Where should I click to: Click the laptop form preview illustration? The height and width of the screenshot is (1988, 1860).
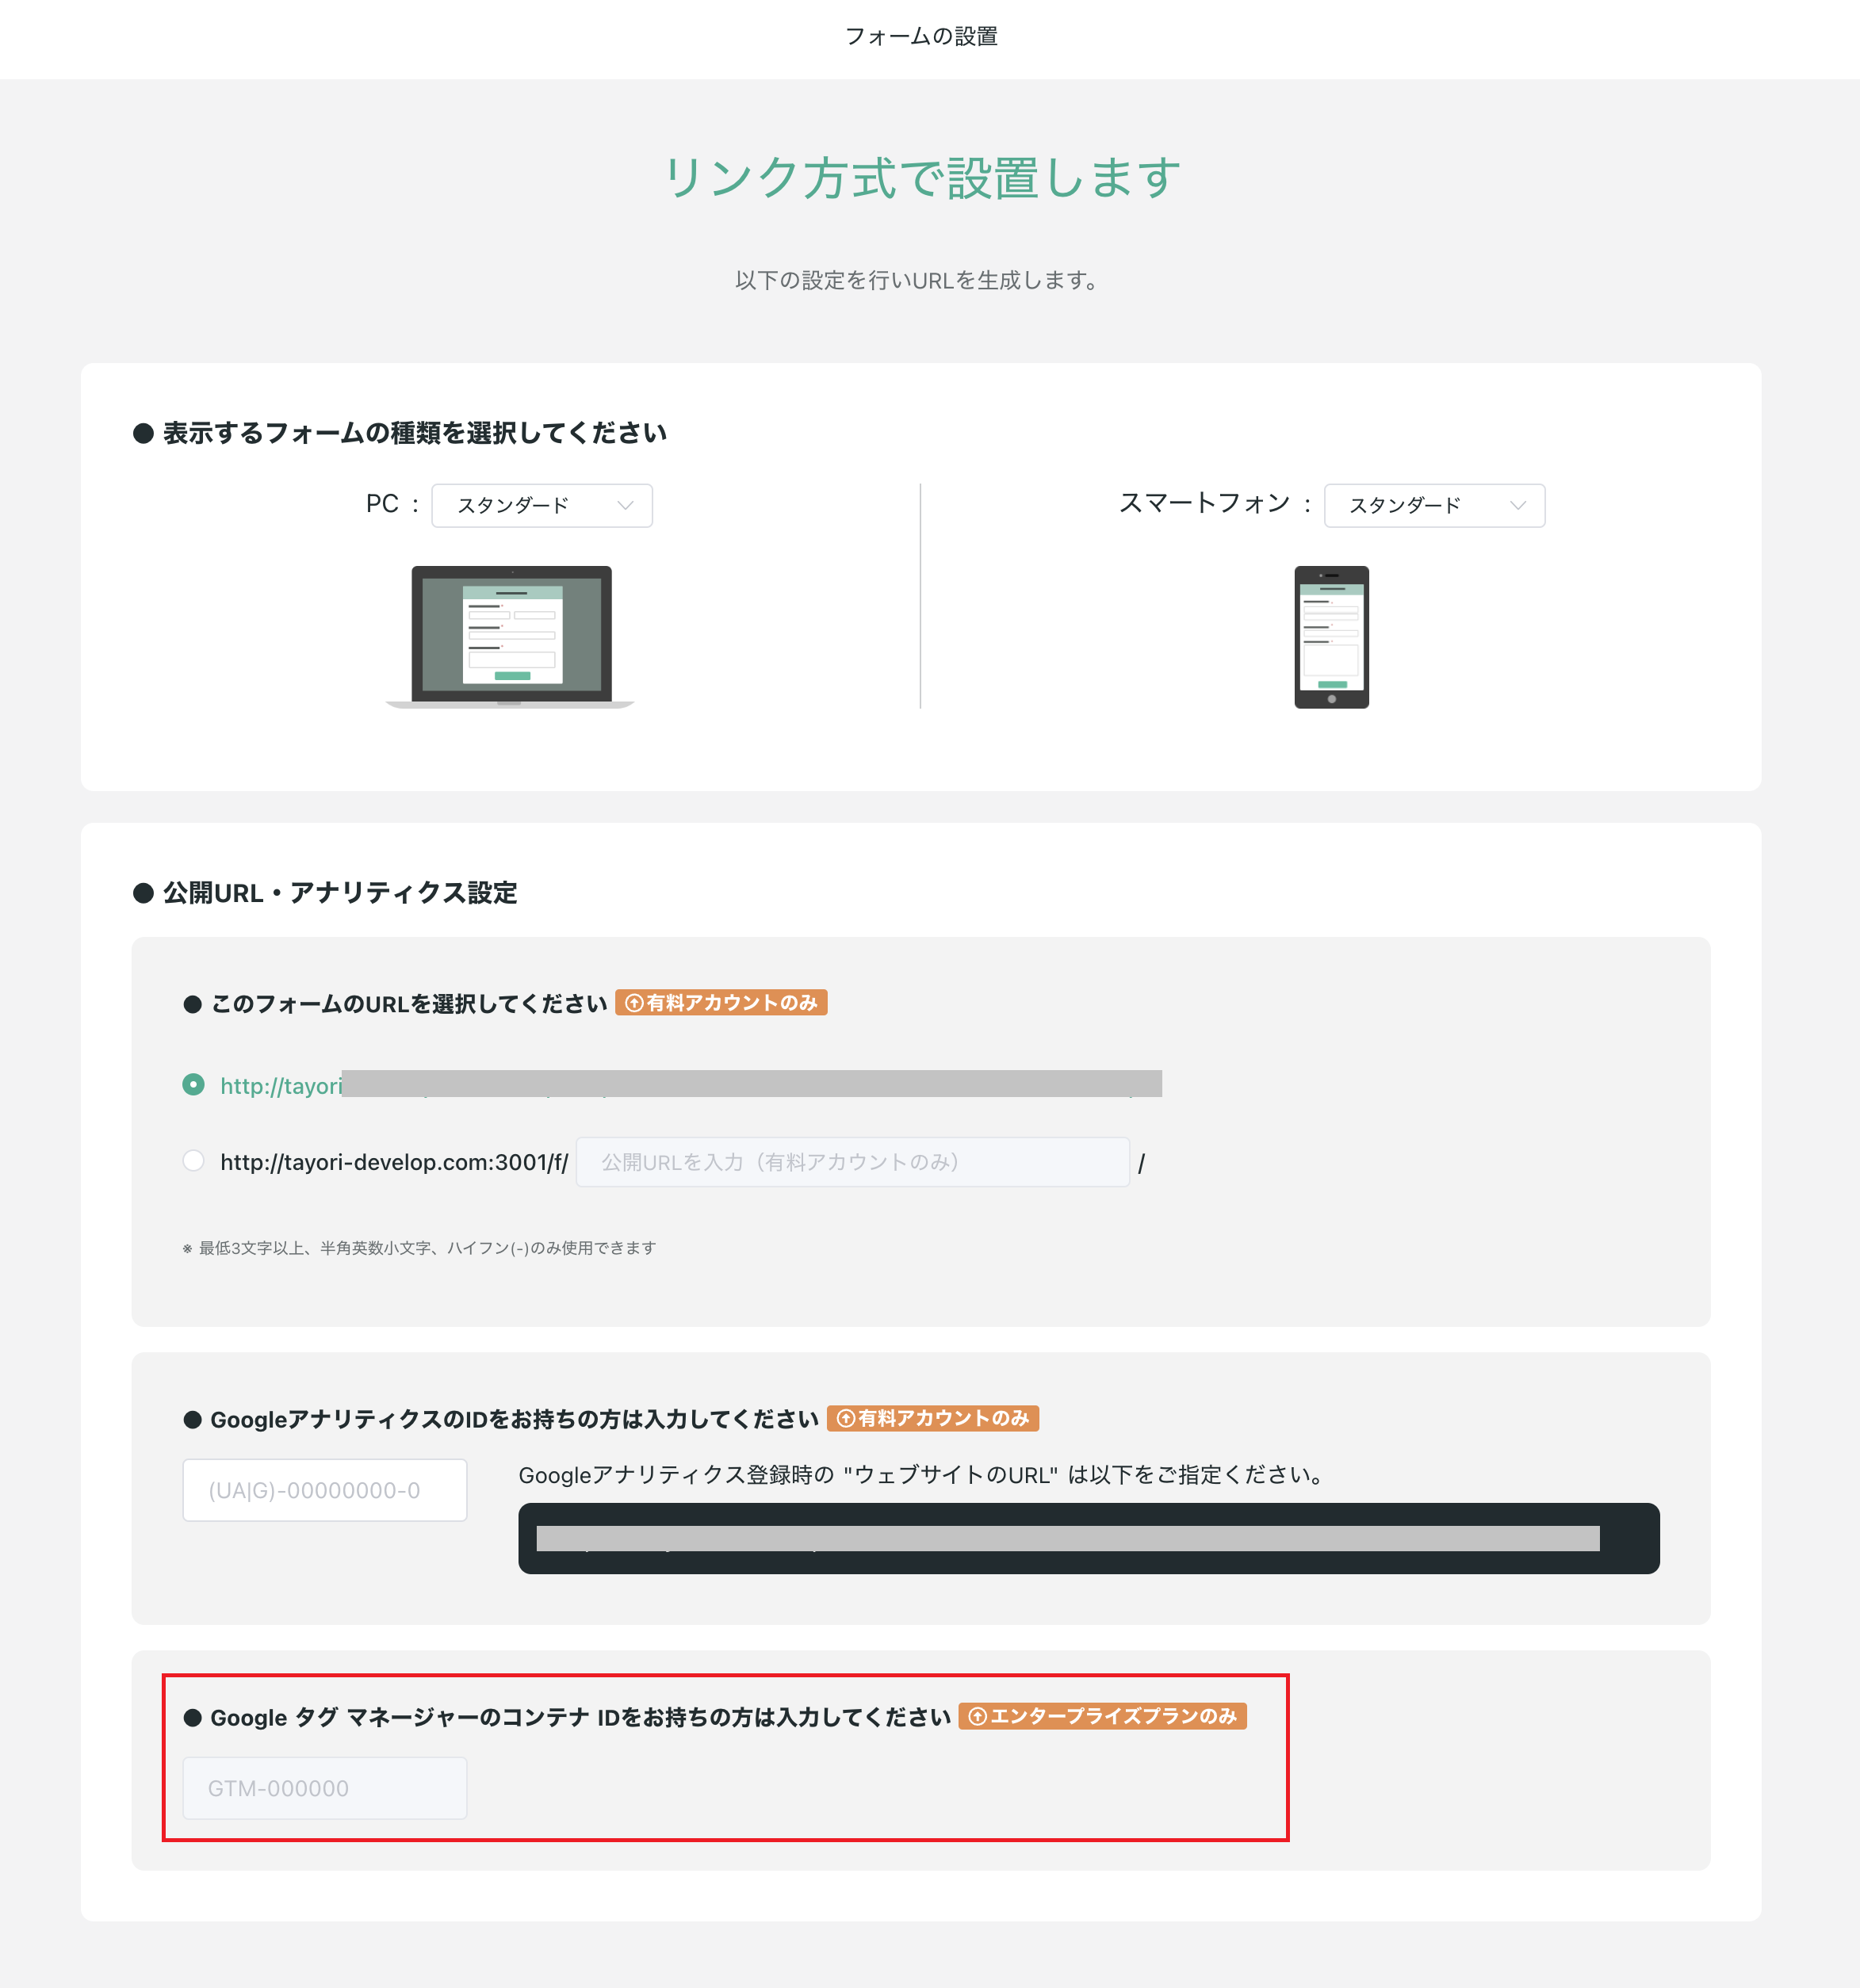510,636
